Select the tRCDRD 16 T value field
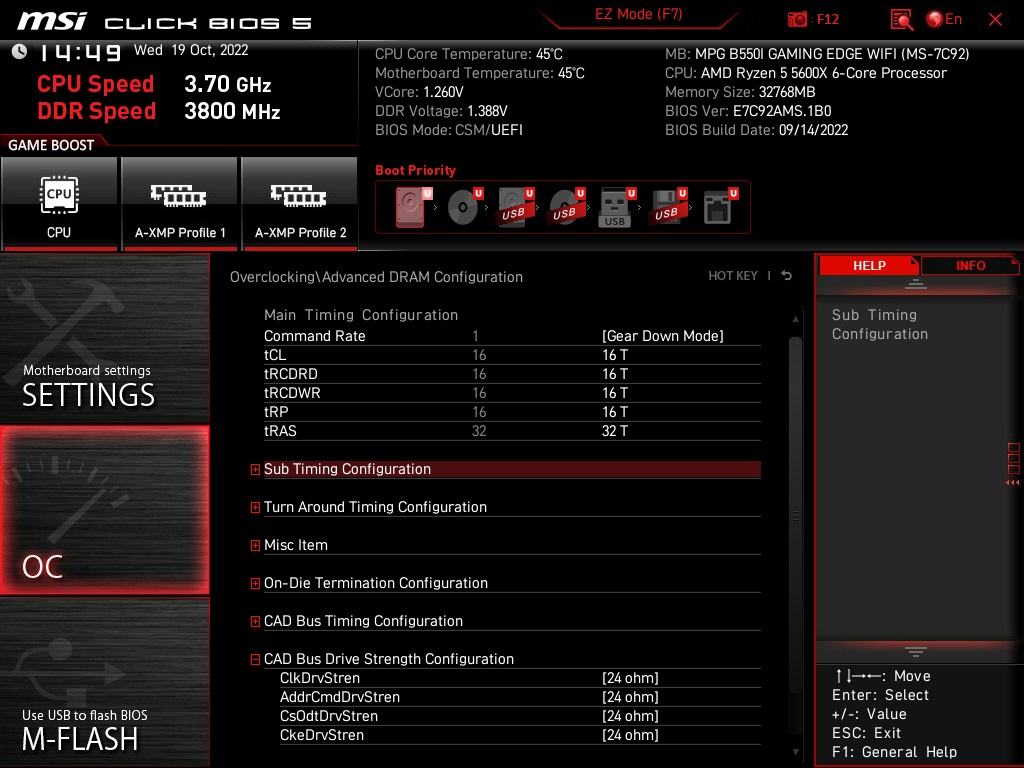The width and height of the screenshot is (1024, 768). pyautogui.click(x=615, y=374)
